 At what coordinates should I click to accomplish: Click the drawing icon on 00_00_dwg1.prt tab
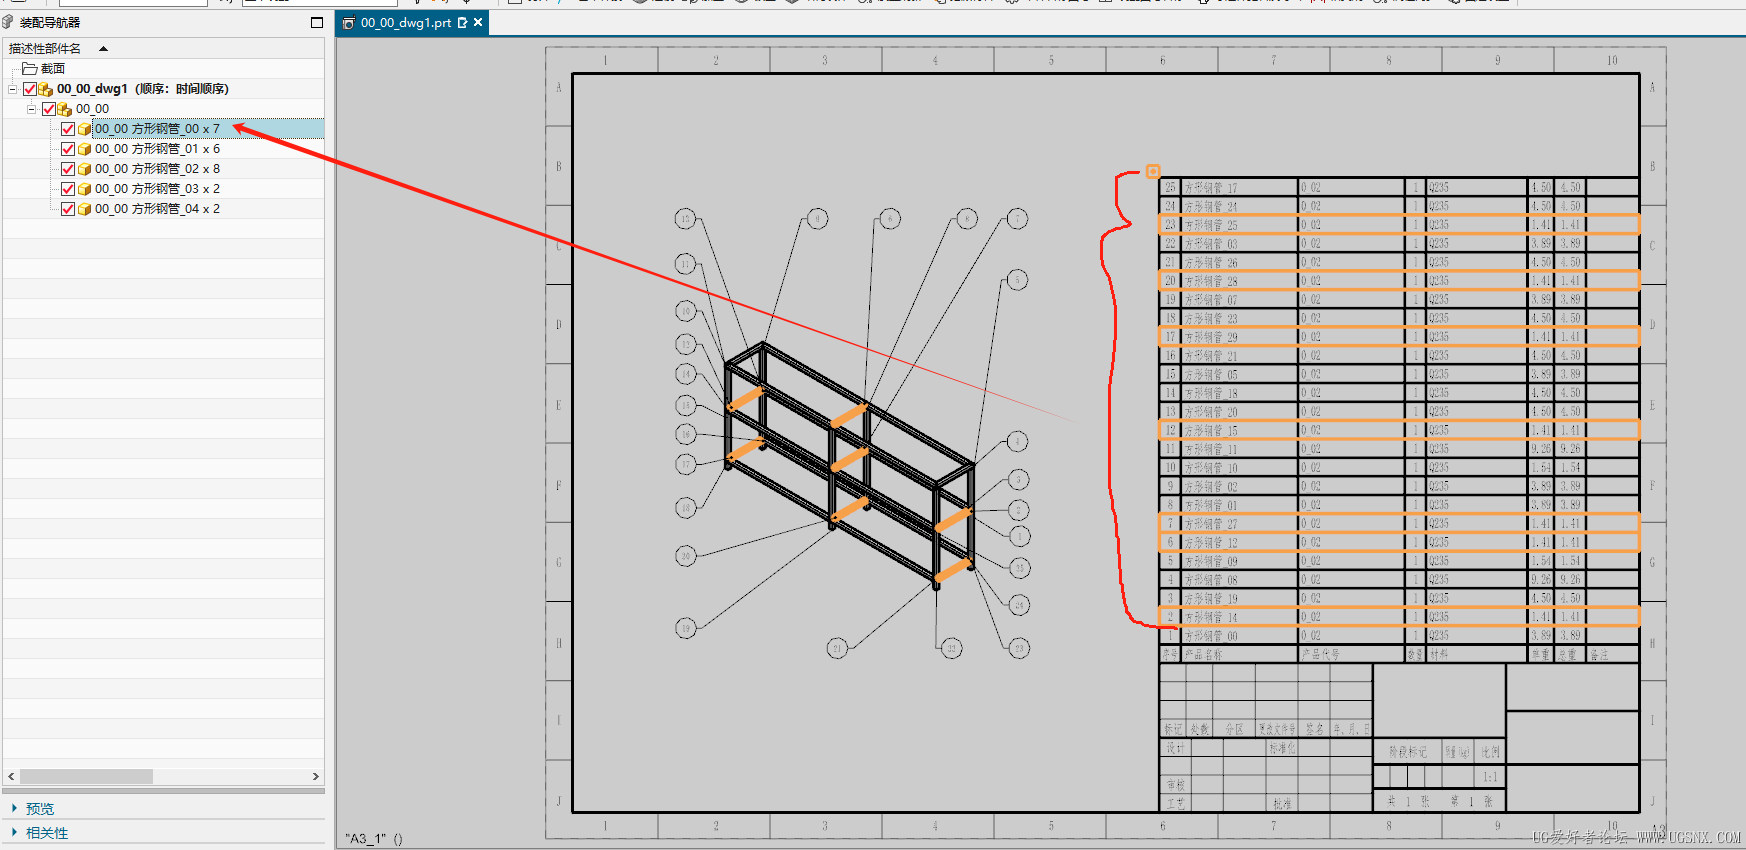348,23
